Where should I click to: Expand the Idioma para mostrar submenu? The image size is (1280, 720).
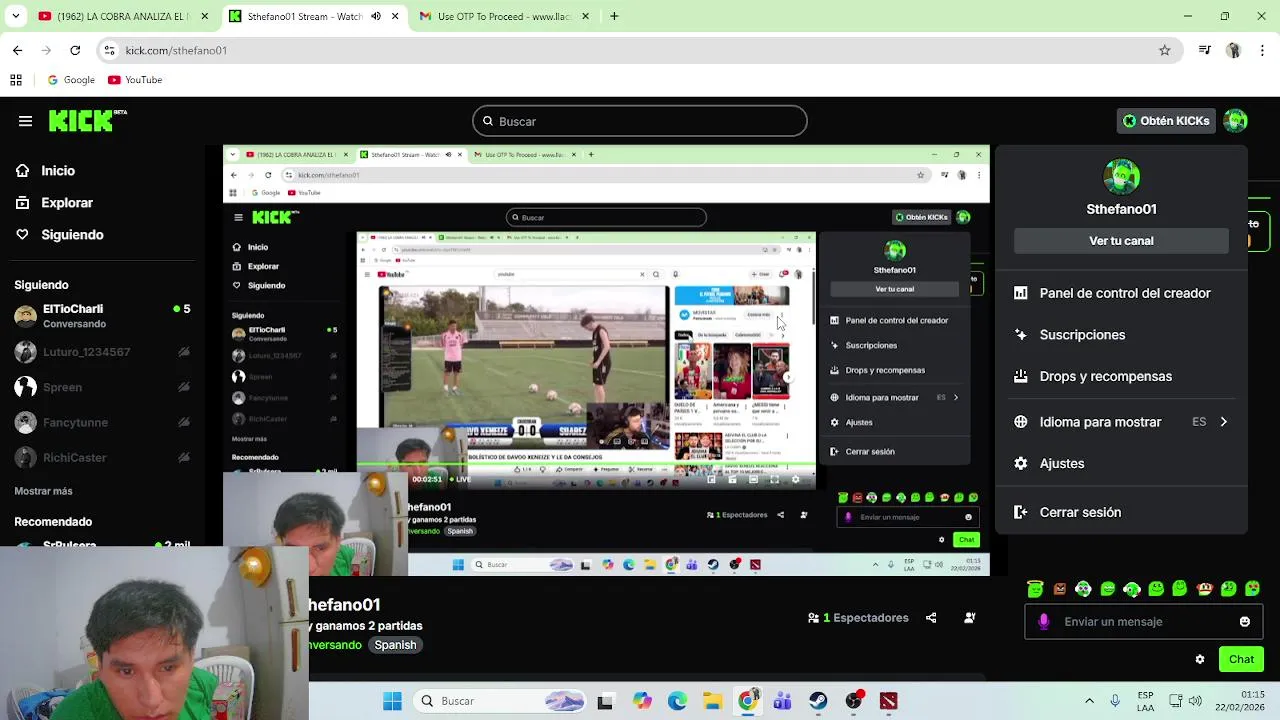[1223, 422]
